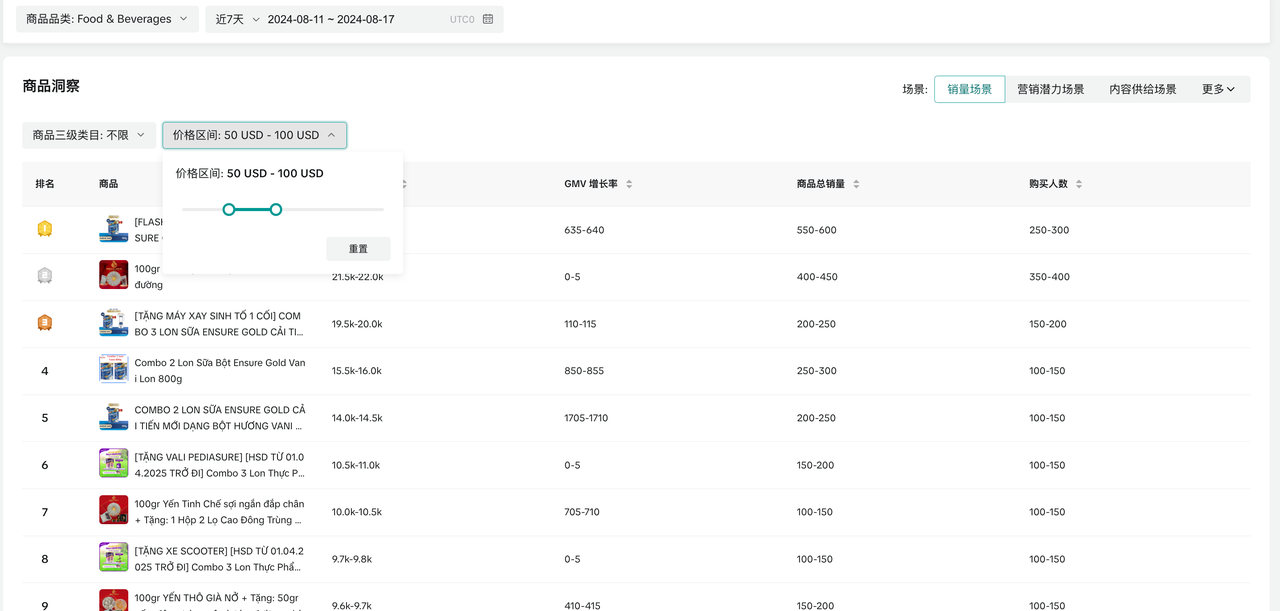This screenshot has width=1280, height=611.
Task: Expand the 更多 scenario menu
Action: (x=1218, y=89)
